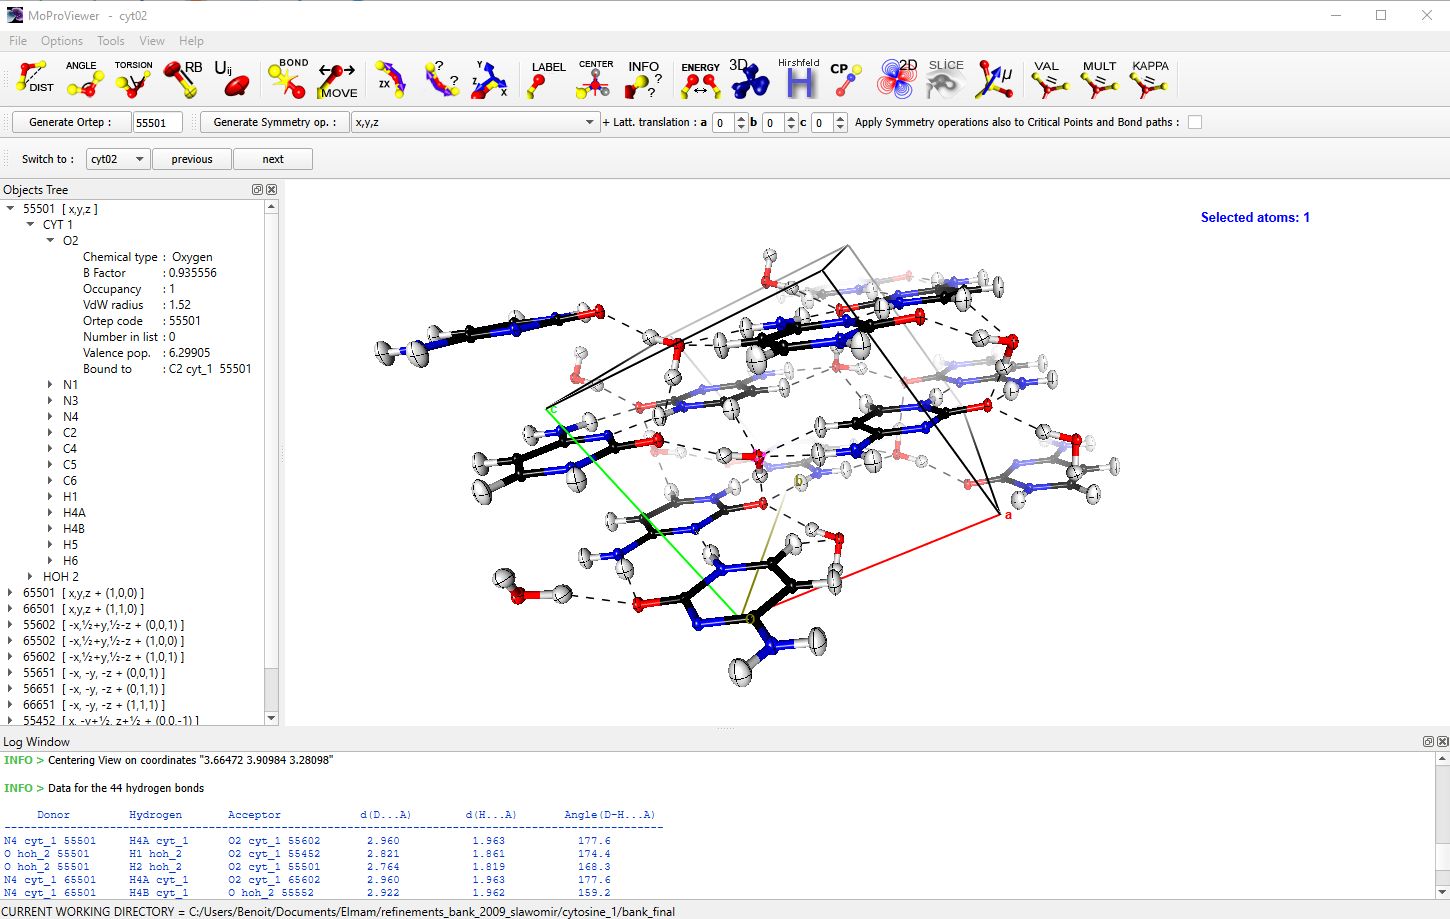Screen dimensions: 1450x919
Task: Open the Options menu
Action: [x=61, y=41]
